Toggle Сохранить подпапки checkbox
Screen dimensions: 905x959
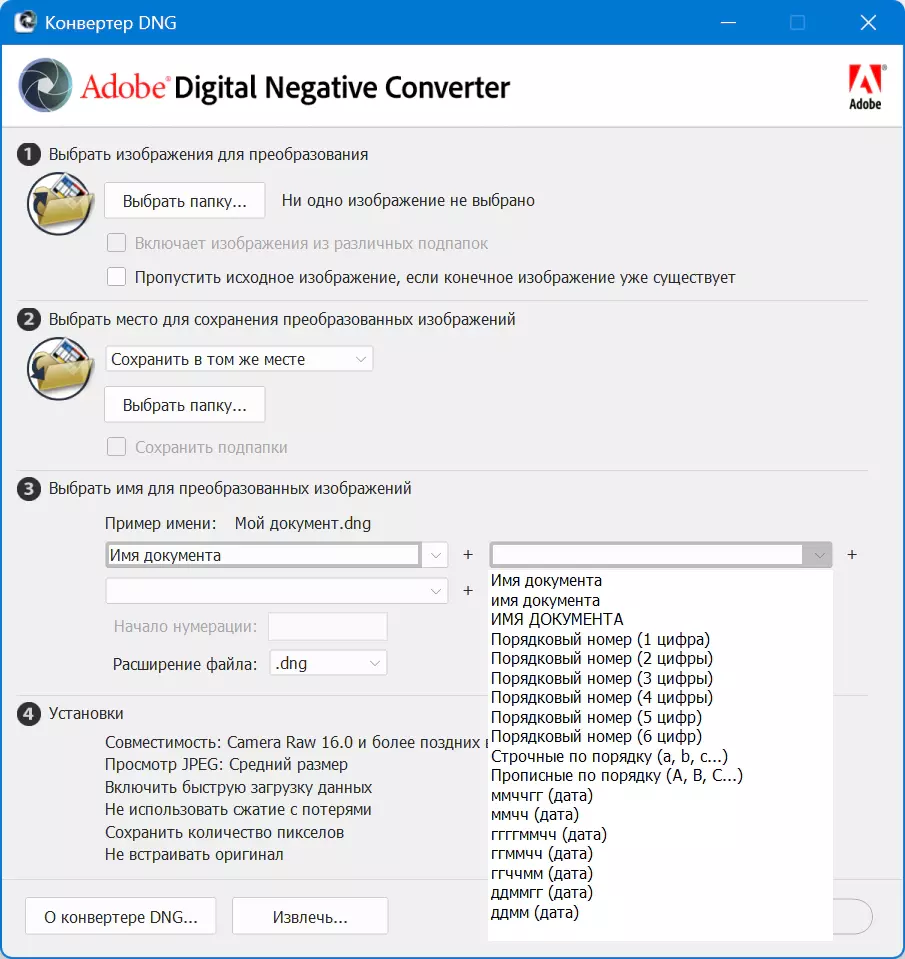(x=116, y=446)
